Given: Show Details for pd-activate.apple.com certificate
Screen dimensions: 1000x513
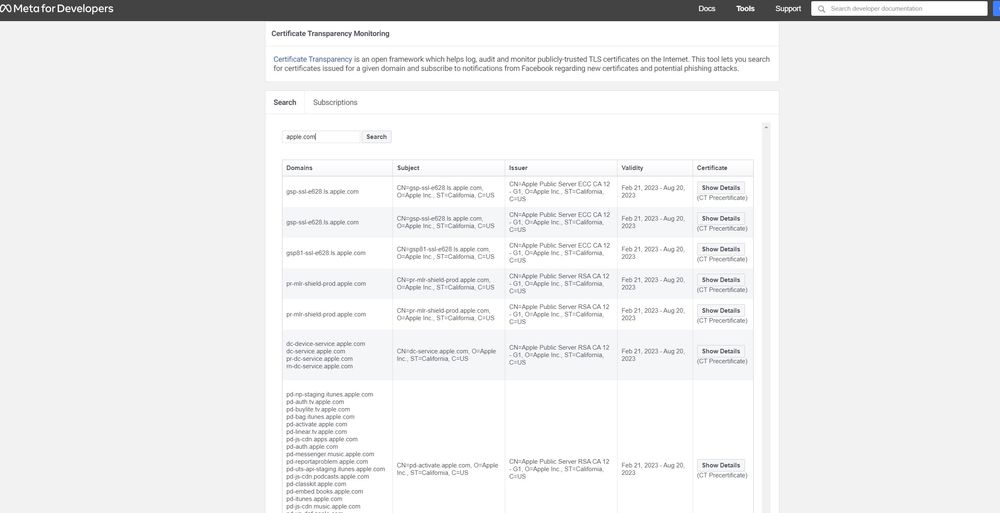Looking at the screenshot, I should point(720,465).
